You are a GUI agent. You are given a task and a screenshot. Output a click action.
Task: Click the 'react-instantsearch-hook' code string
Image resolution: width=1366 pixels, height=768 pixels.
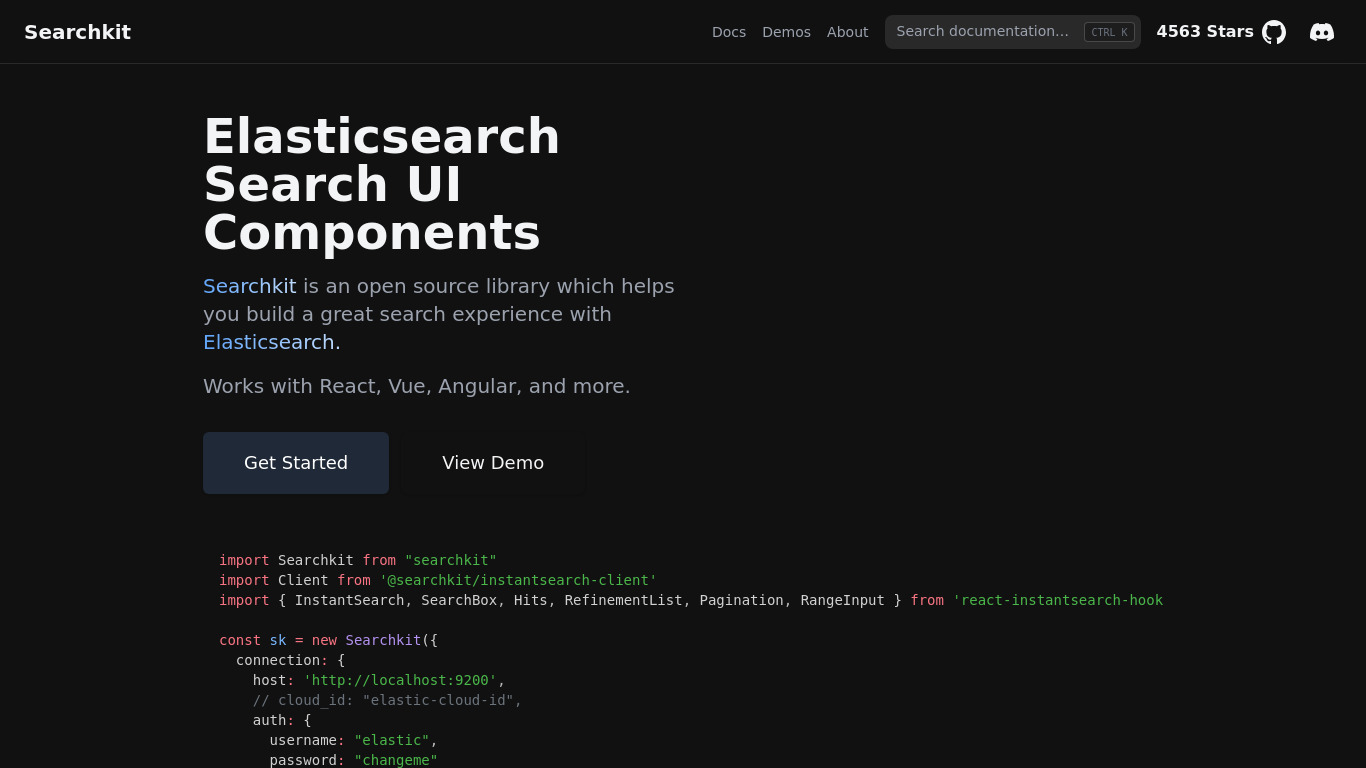point(1058,600)
